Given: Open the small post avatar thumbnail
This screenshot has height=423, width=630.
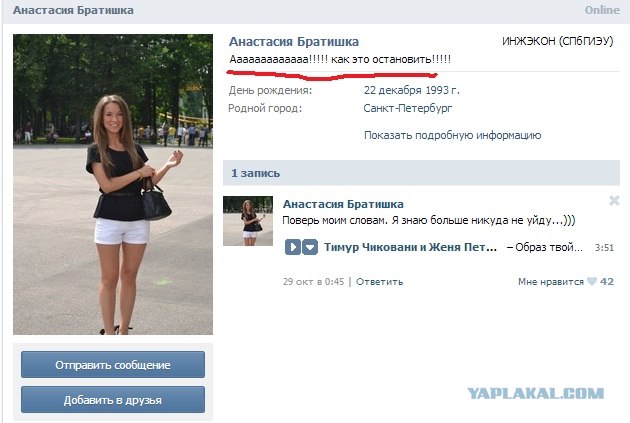Looking at the screenshot, I should (x=248, y=221).
